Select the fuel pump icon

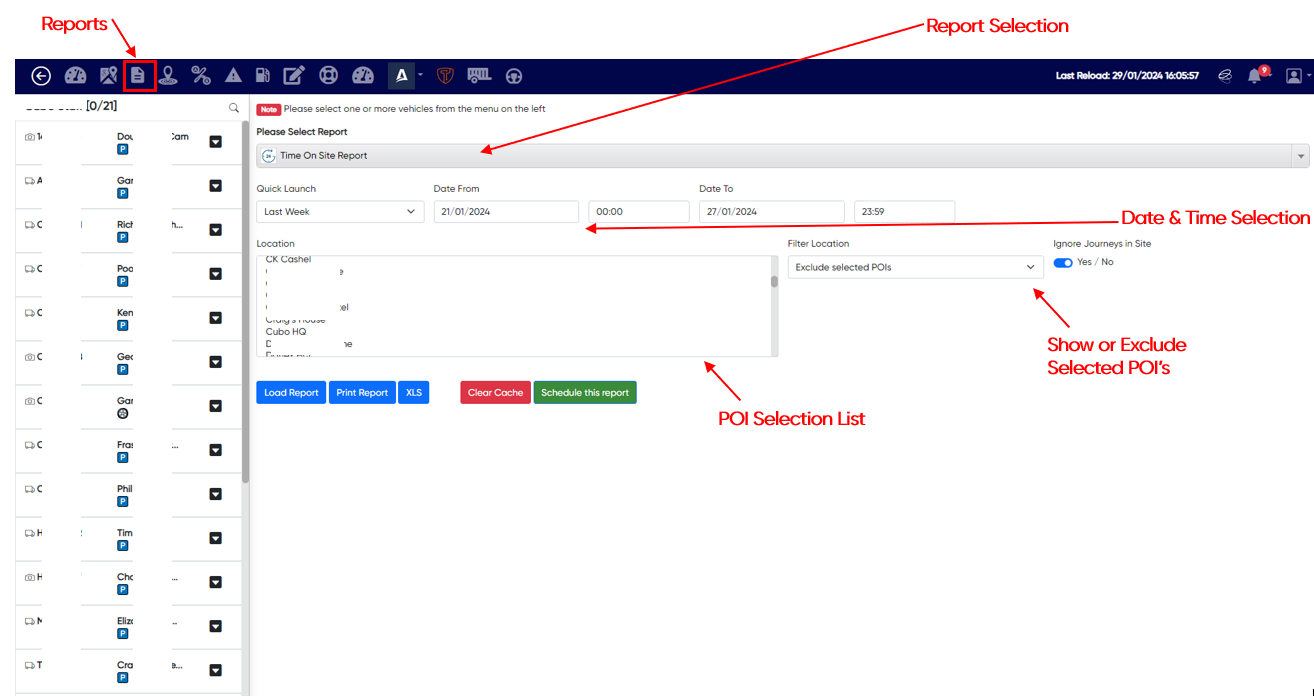262,75
